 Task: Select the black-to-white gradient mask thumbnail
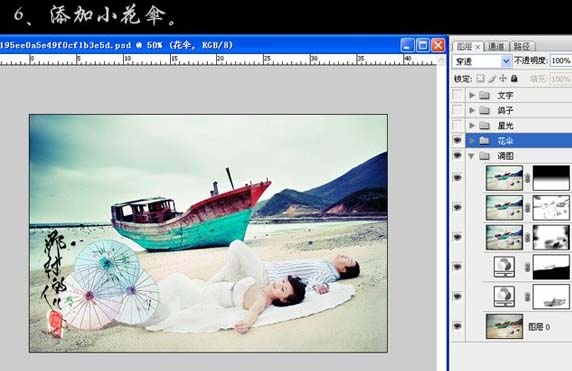(x=551, y=178)
